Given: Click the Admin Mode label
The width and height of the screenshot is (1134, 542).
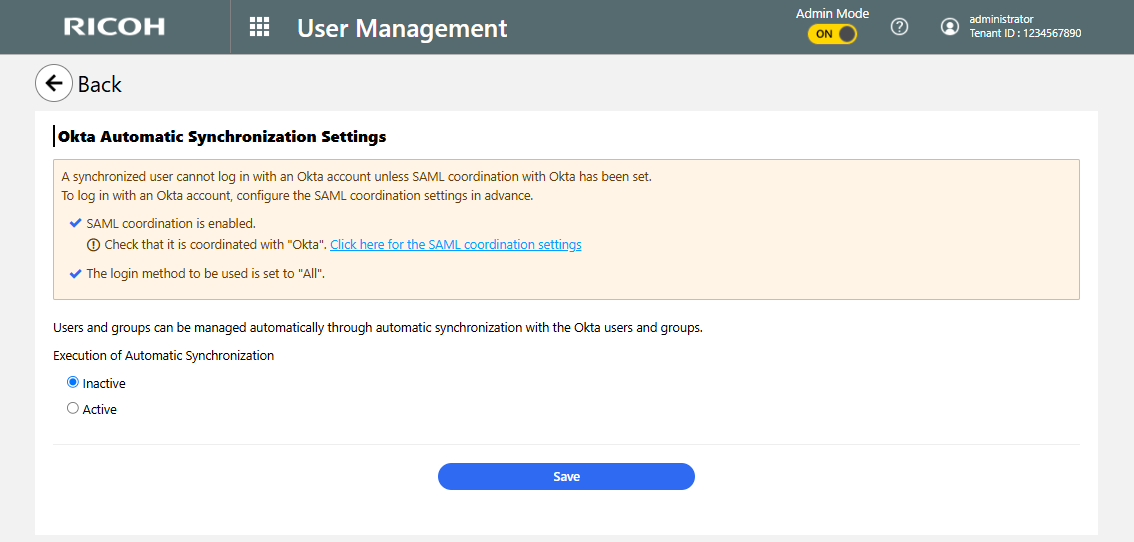Looking at the screenshot, I should (832, 14).
